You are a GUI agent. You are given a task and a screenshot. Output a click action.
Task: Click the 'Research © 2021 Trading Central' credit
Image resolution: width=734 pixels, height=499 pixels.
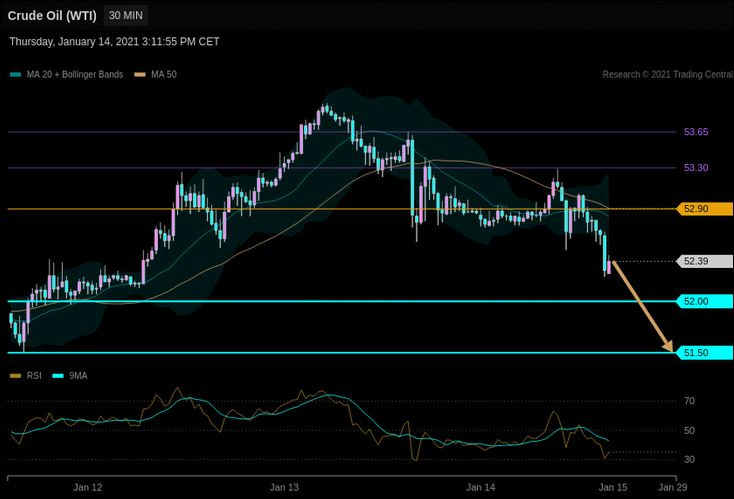tap(668, 74)
